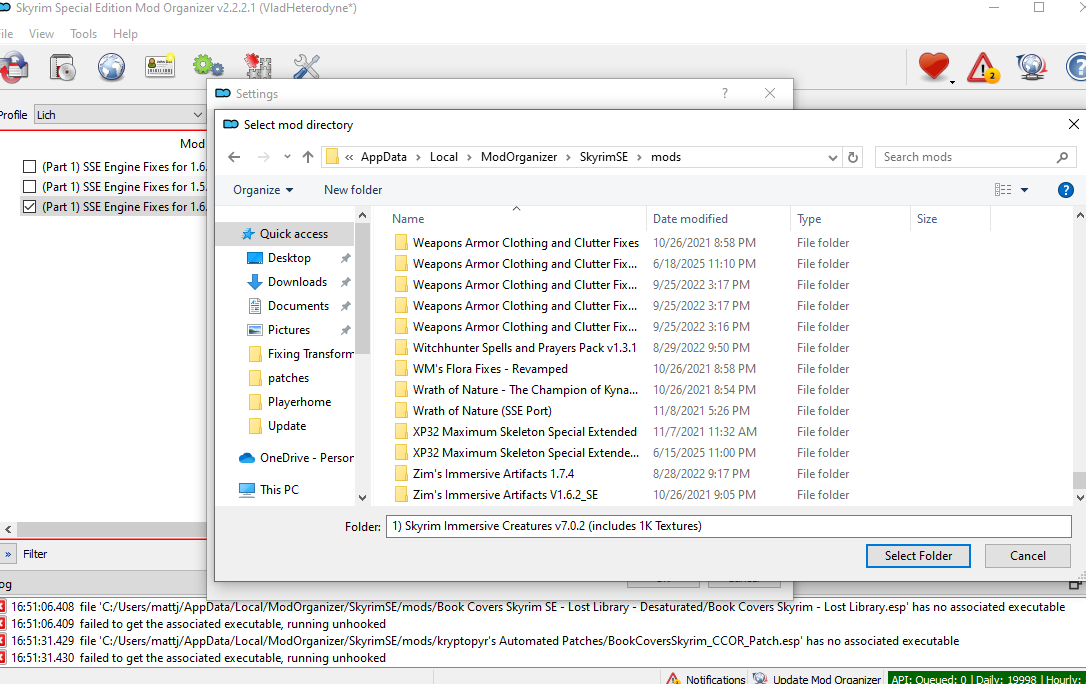Show hidden breadcrumb path chevrons
1086x684 pixels.
[349, 157]
